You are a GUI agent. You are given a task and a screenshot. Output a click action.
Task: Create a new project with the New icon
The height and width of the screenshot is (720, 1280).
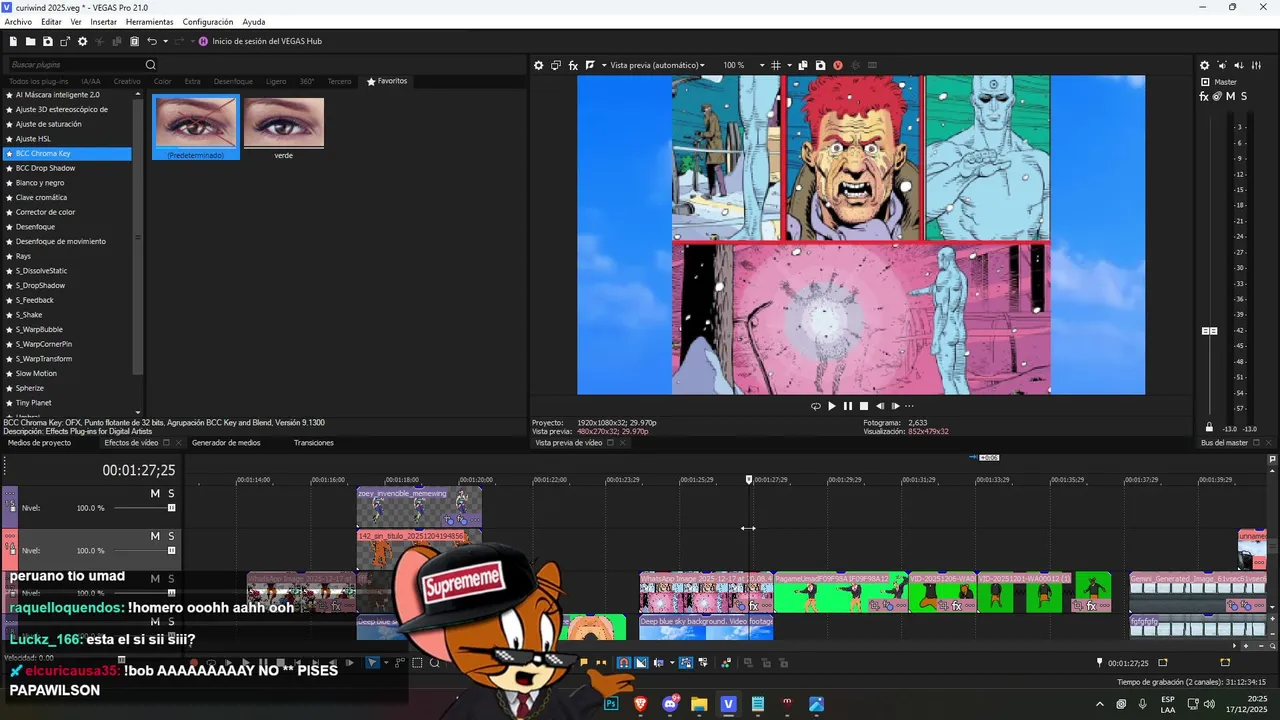(x=14, y=41)
